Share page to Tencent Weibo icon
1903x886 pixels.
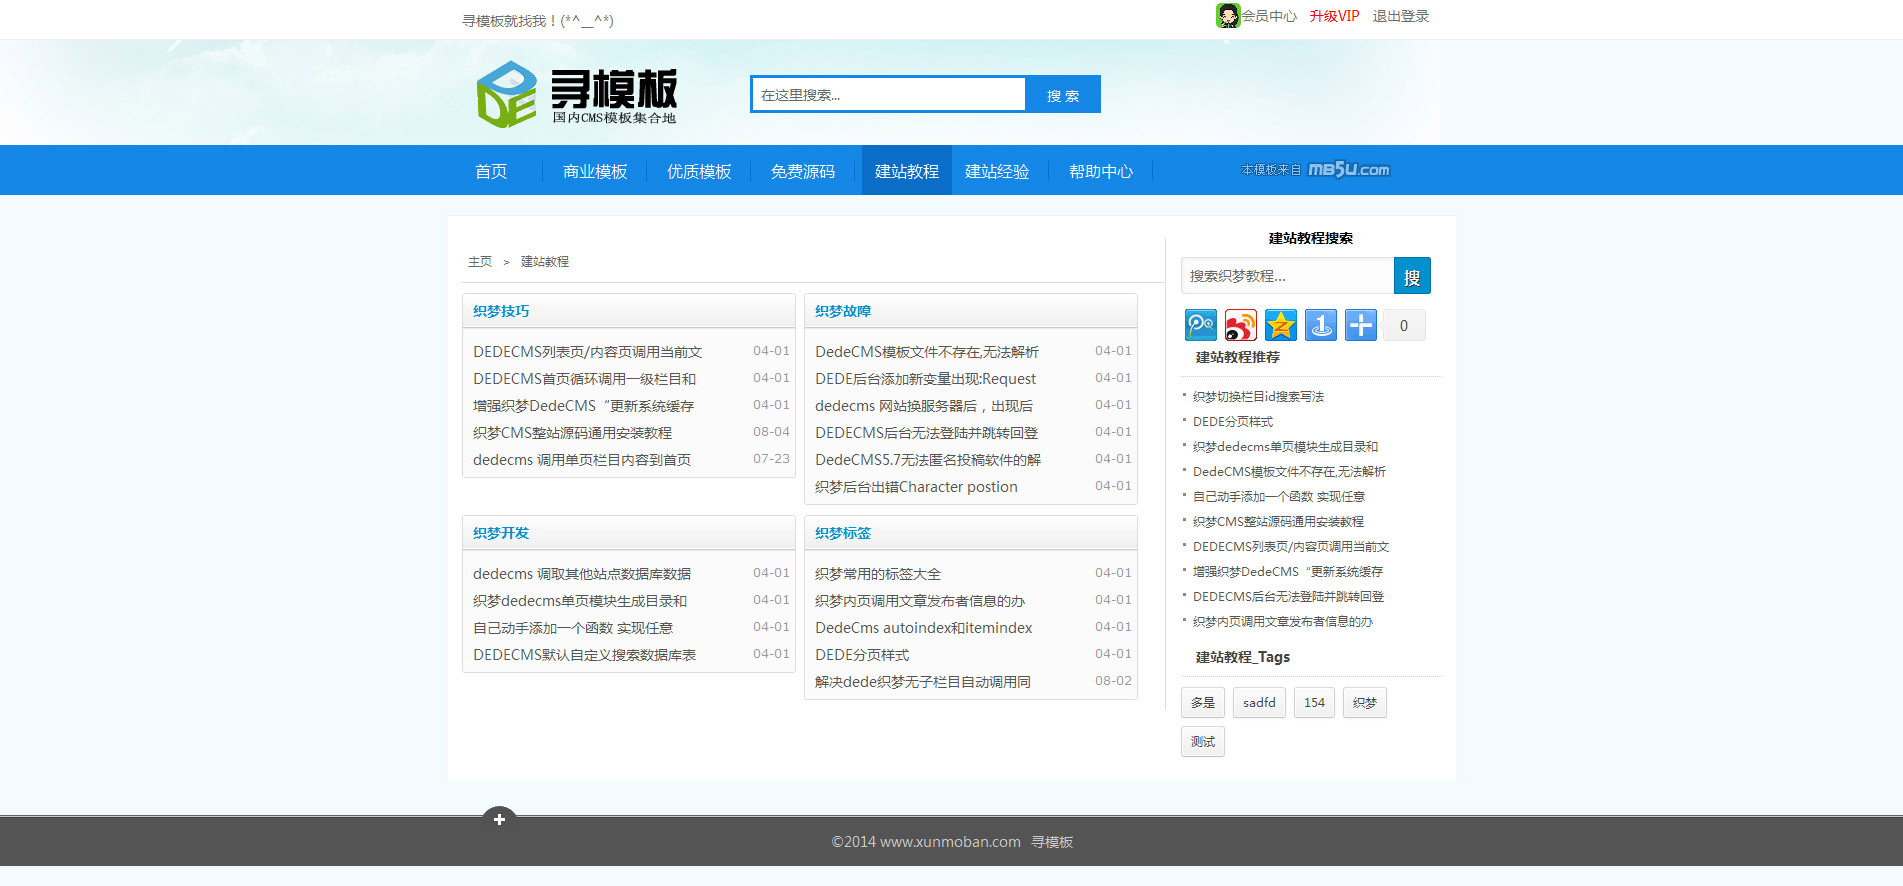click(1200, 325)
